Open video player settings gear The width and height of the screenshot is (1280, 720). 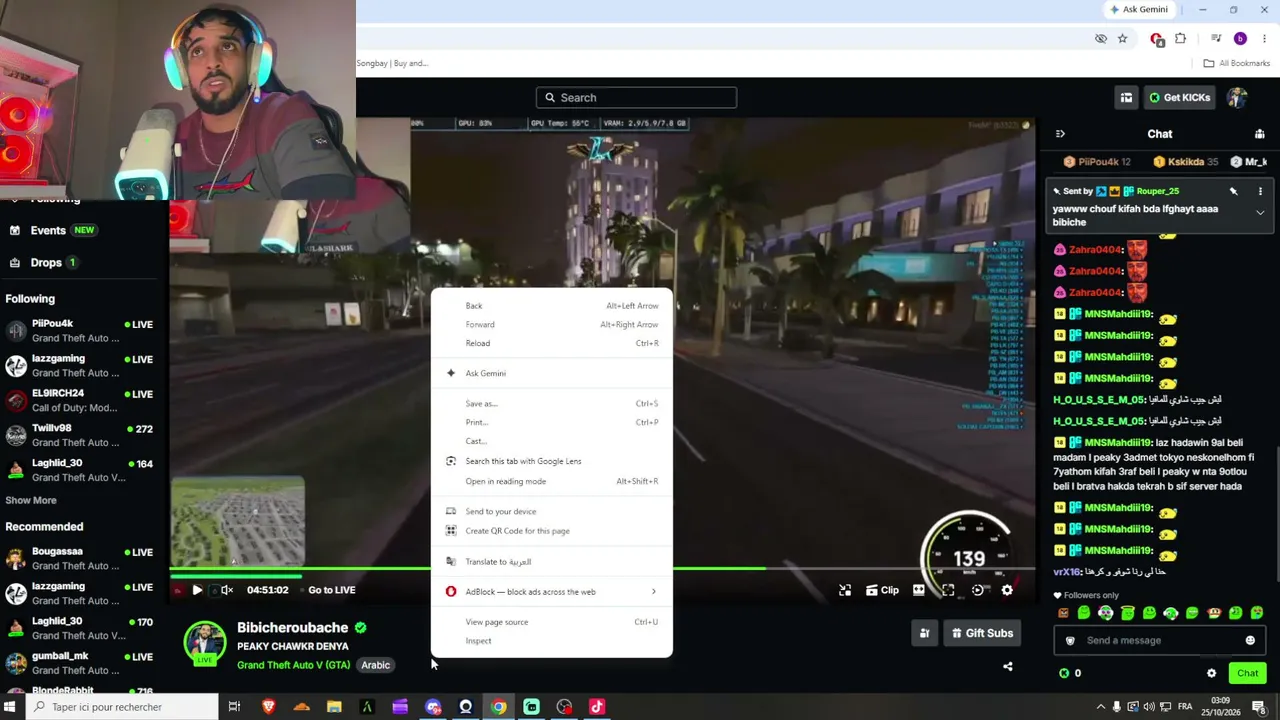click(1007, 591)
